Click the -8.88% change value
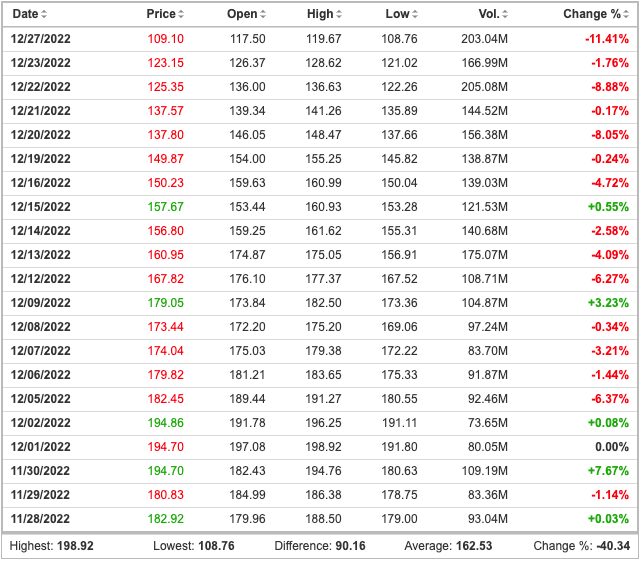The image size is (640, 561). click(610, 87)
